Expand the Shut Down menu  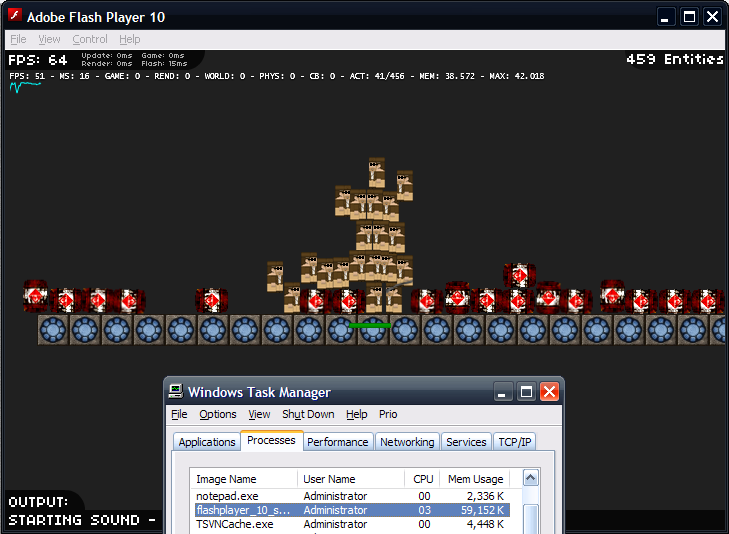click(x=308, y=414)
